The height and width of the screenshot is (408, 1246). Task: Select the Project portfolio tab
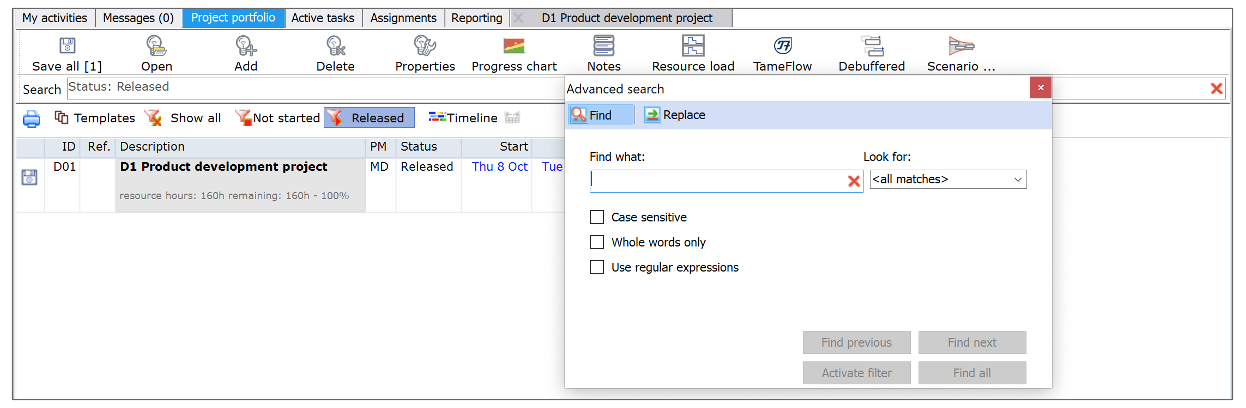[x=233, y=18]
